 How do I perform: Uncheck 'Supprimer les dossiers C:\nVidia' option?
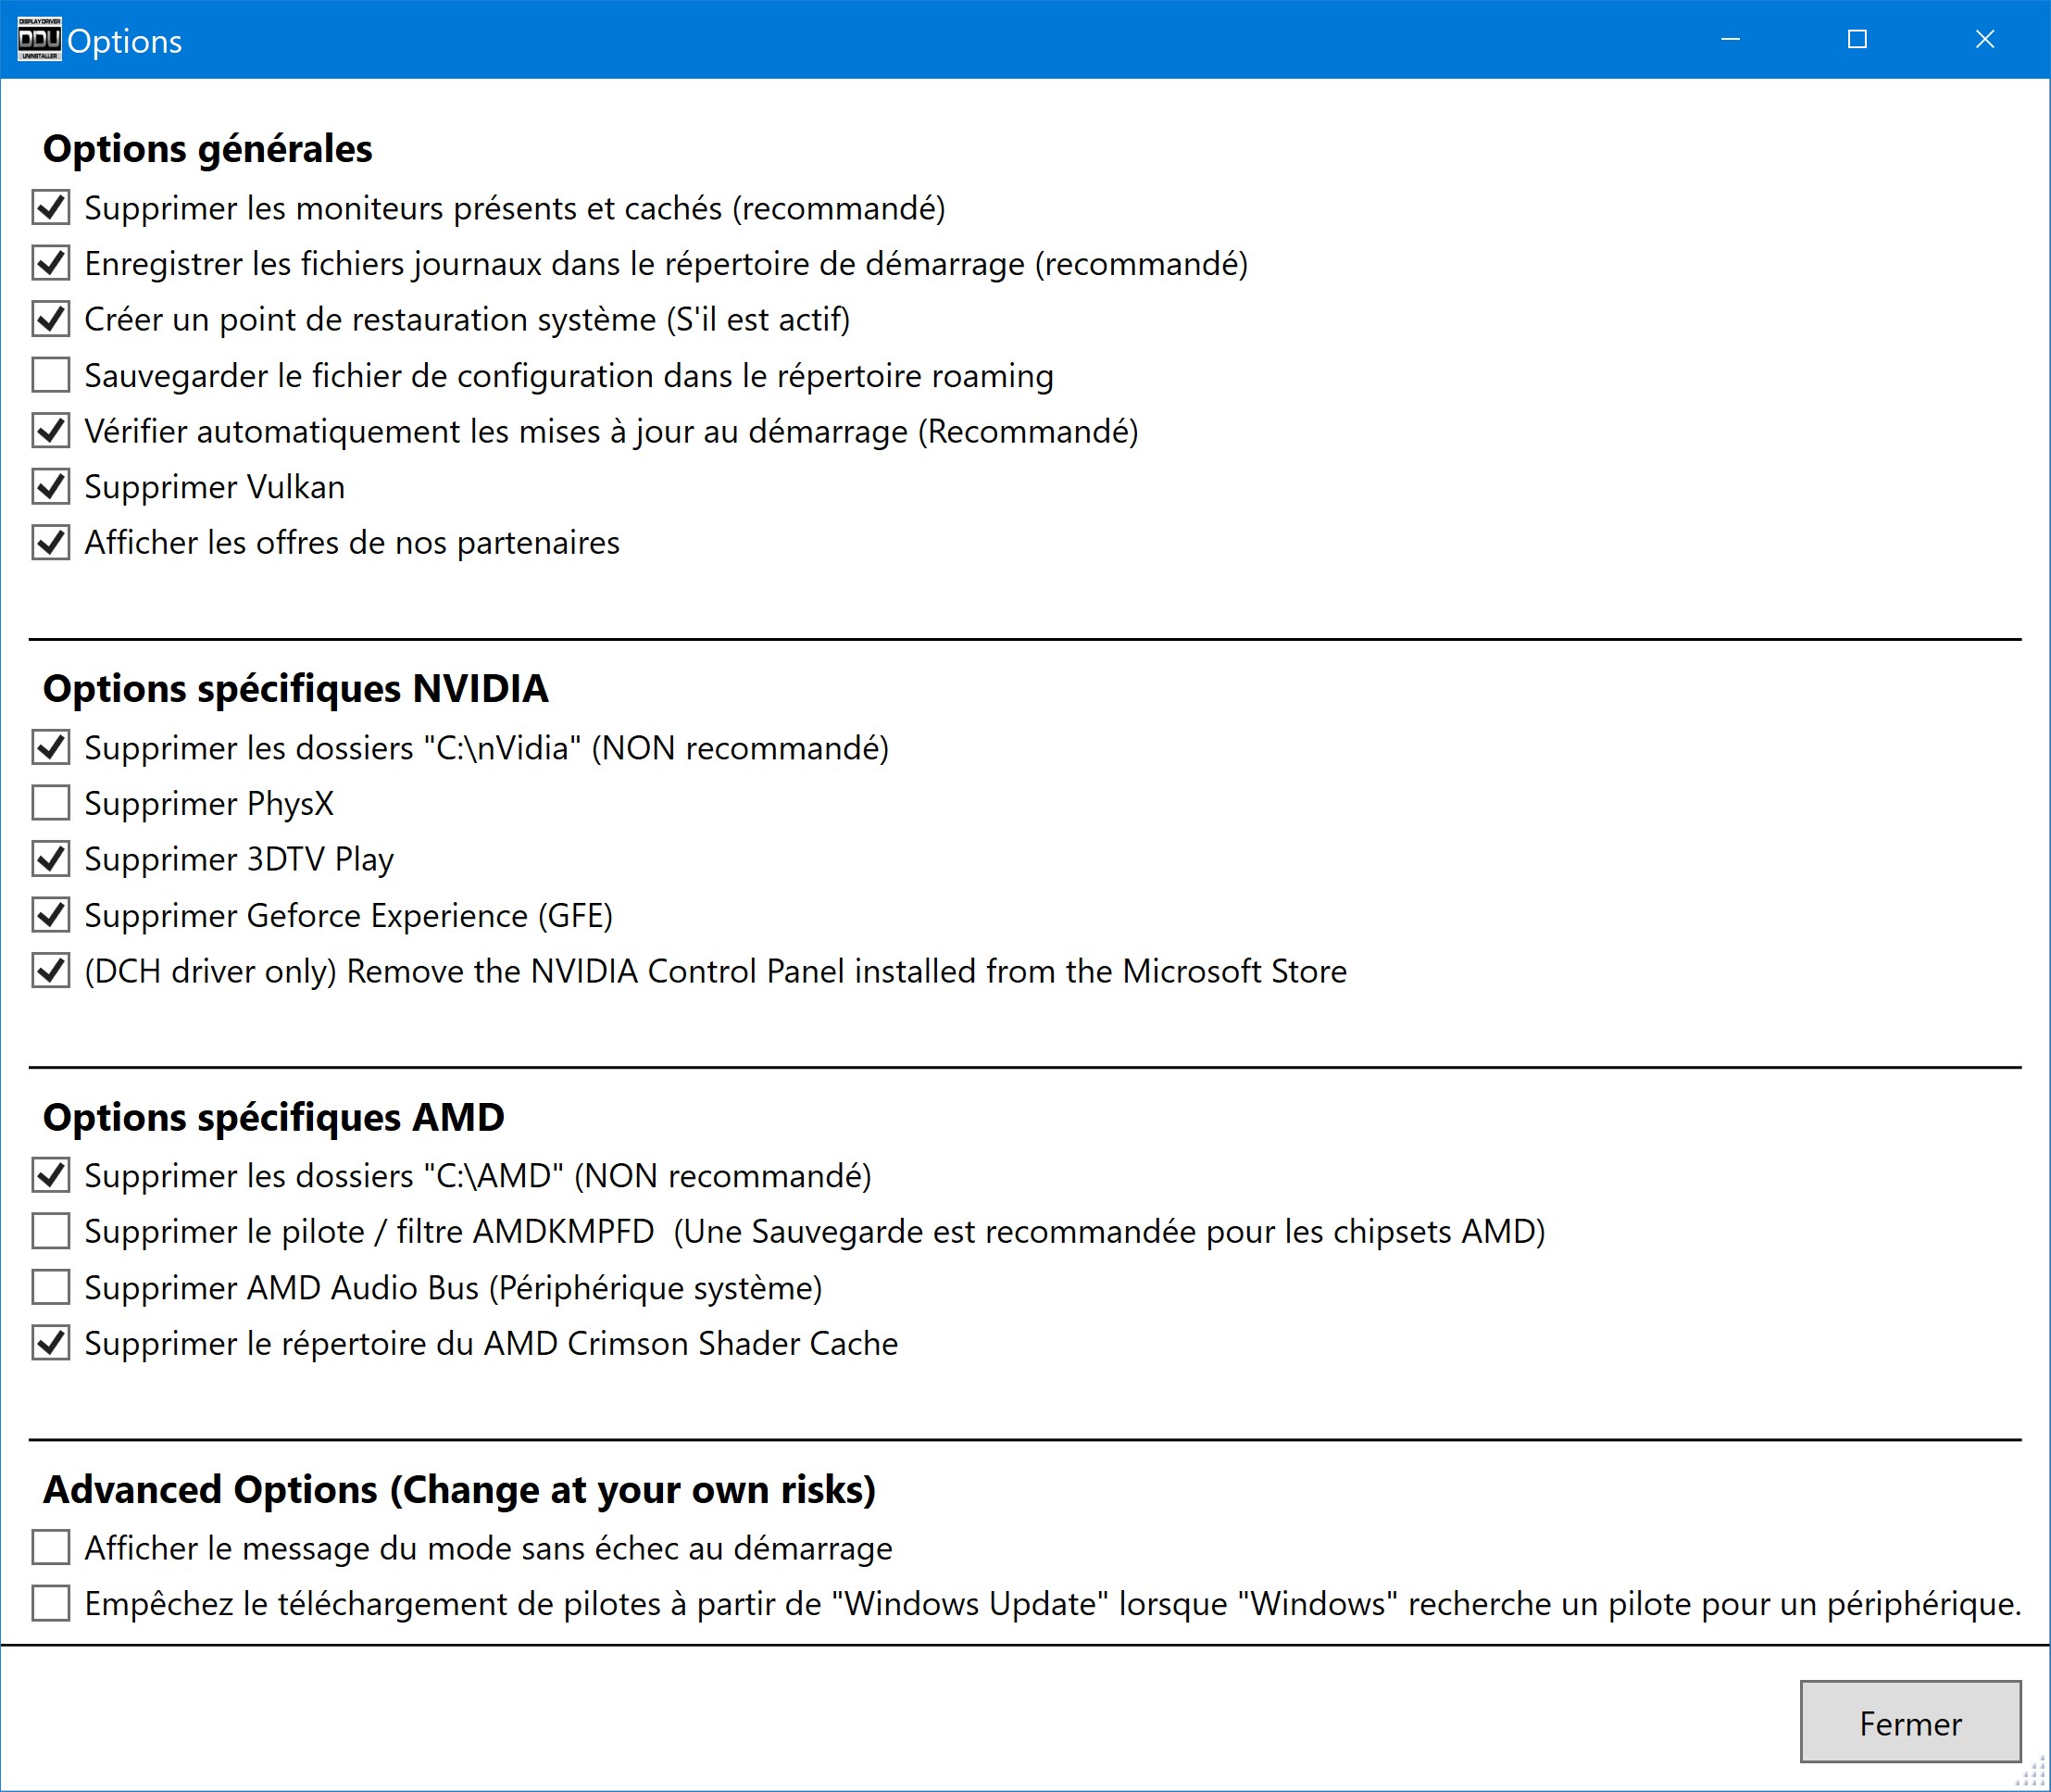[51, 748]
